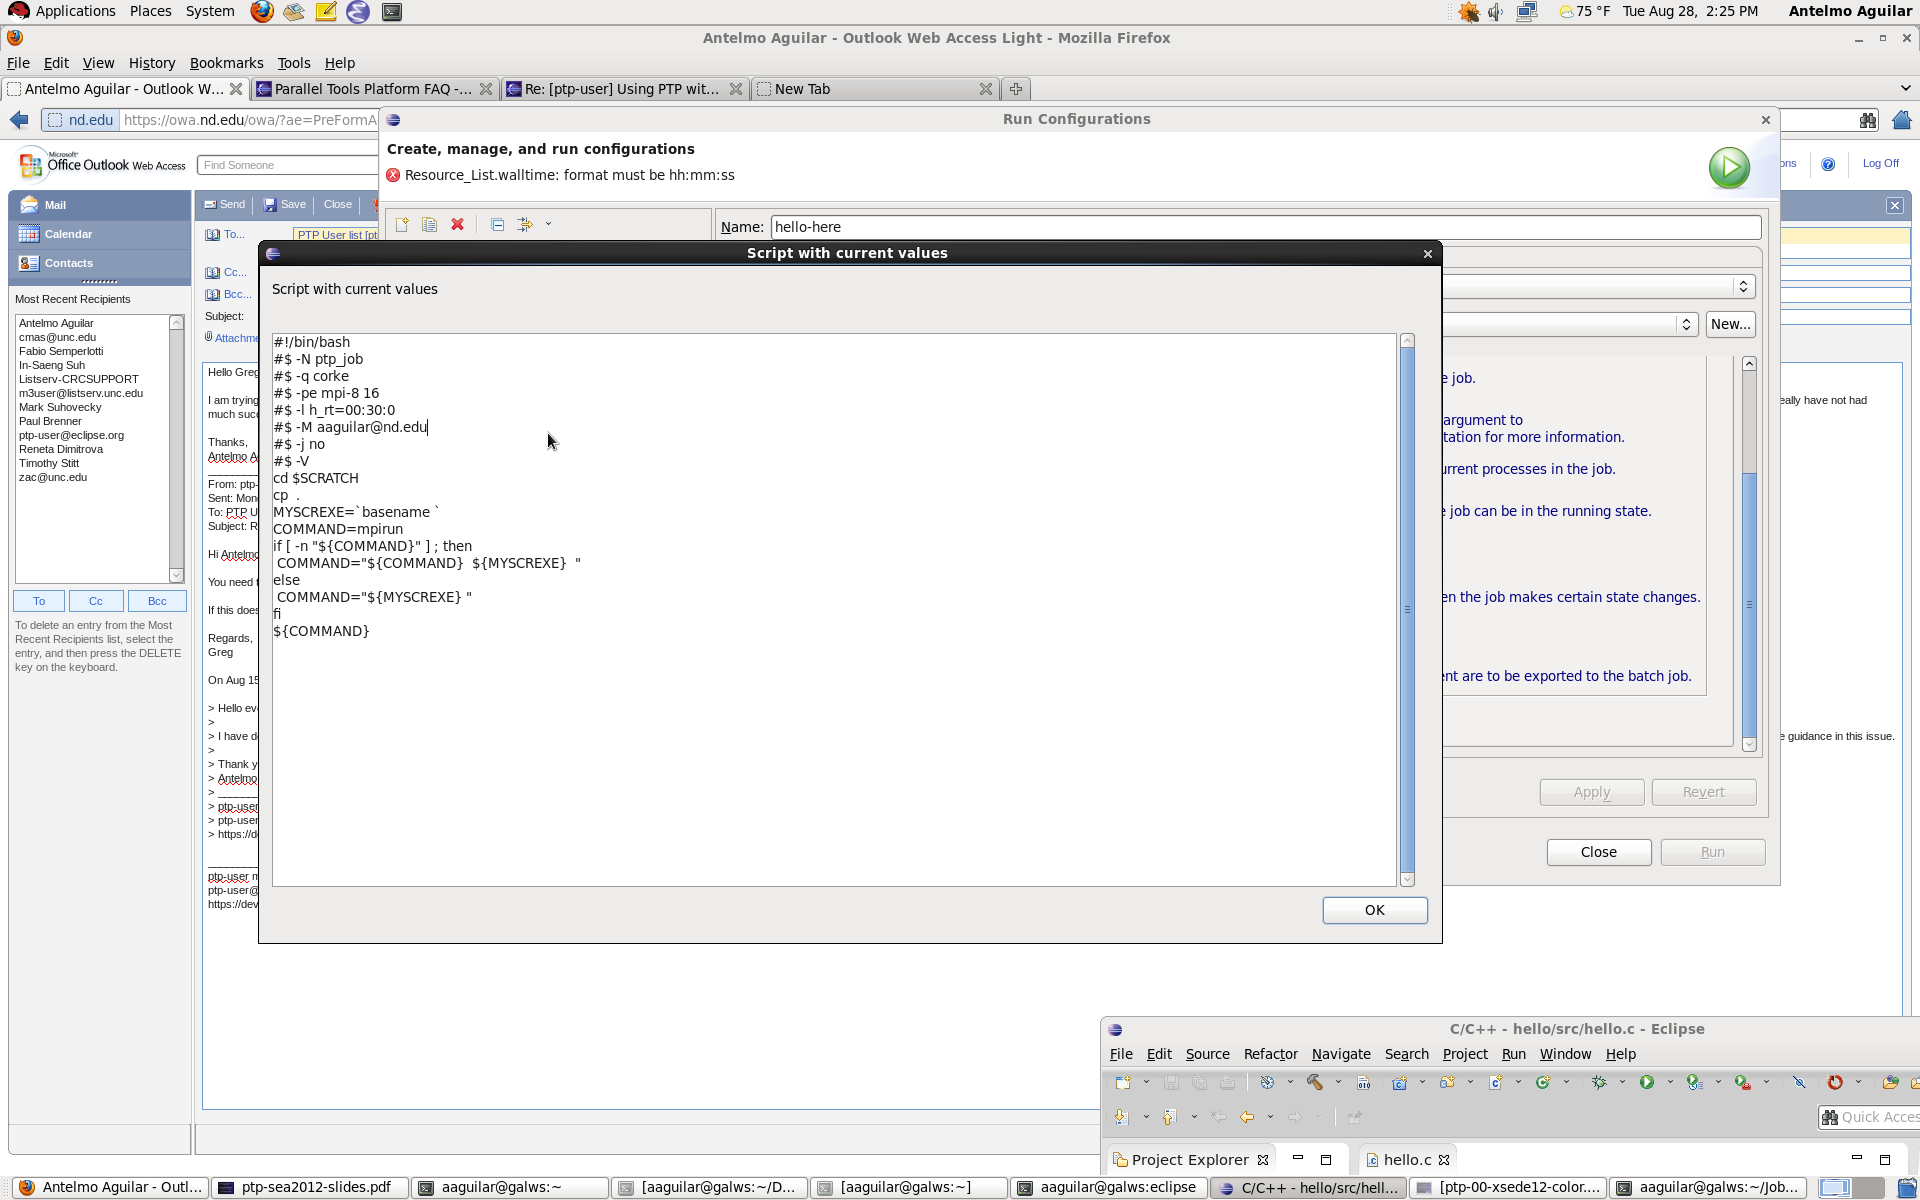
Task: Click the Firefox home icon
Action: click(1901, 120)
